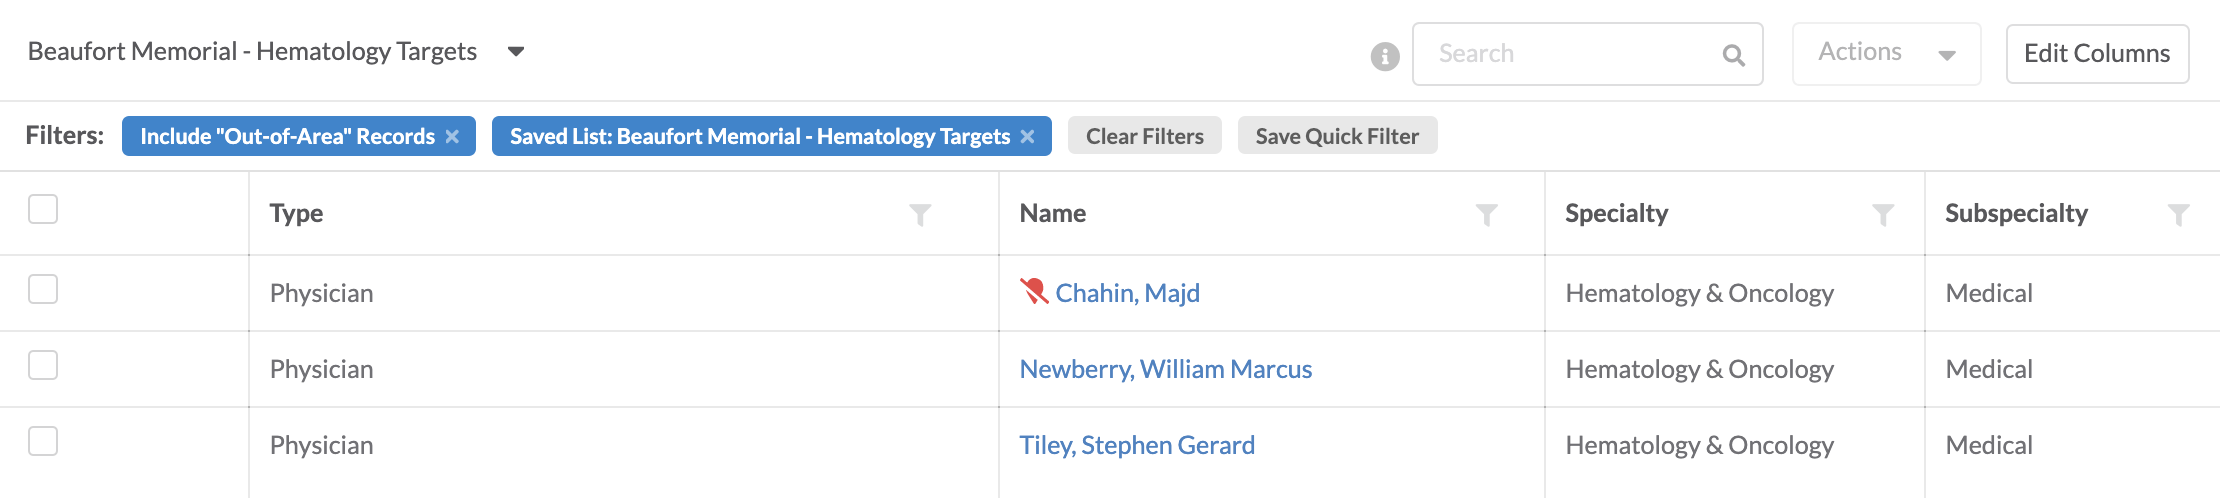The height and width of the screenshot is (498, 2220).
Task: Open the Subspecialty column filter icon
Action: 2178,214
